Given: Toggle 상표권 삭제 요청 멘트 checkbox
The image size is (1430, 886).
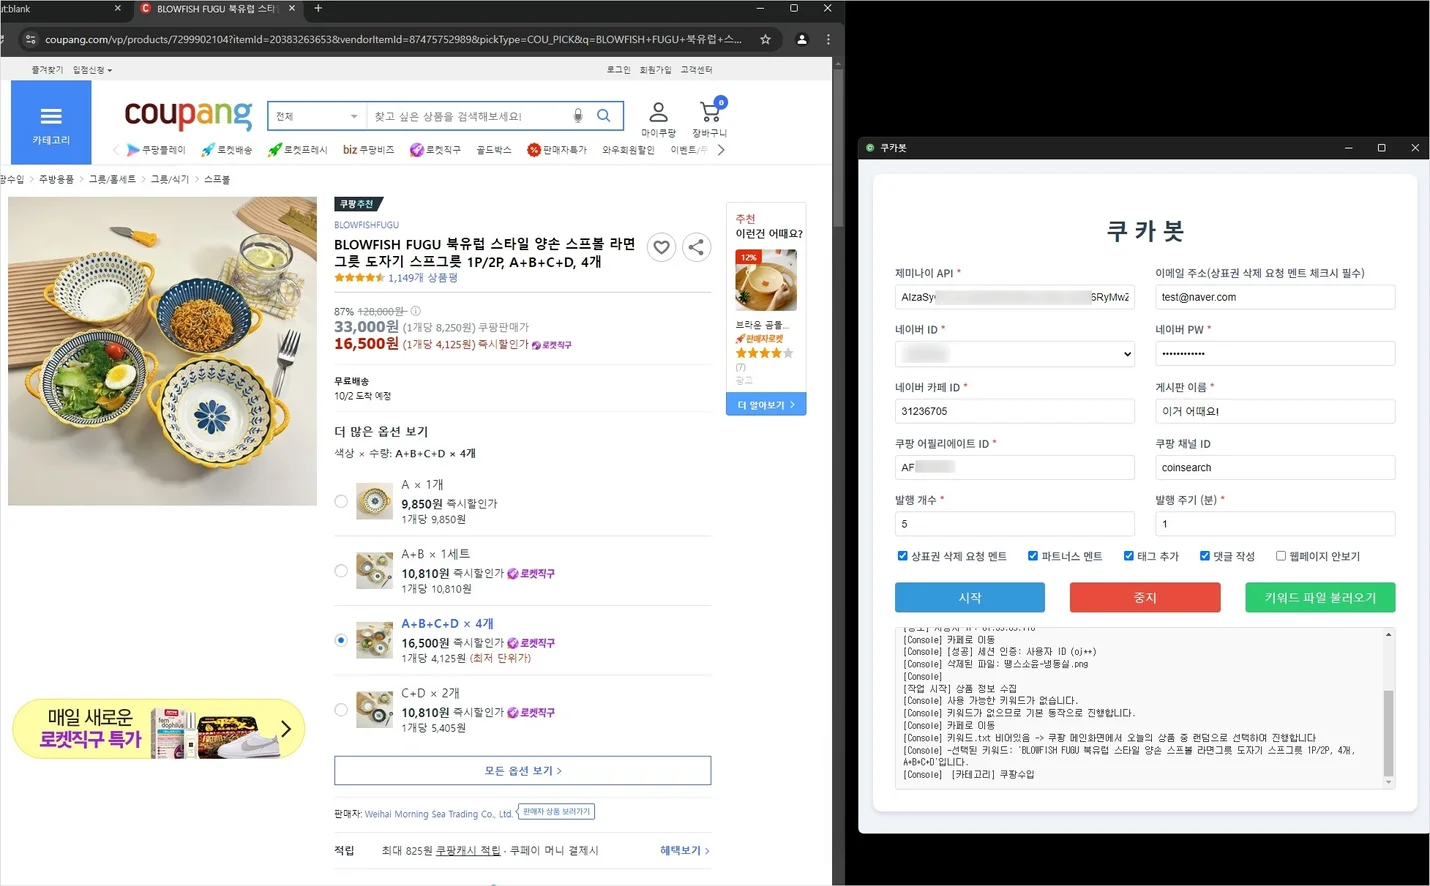Looking at the screenshot, I should [x=902, y=556].
